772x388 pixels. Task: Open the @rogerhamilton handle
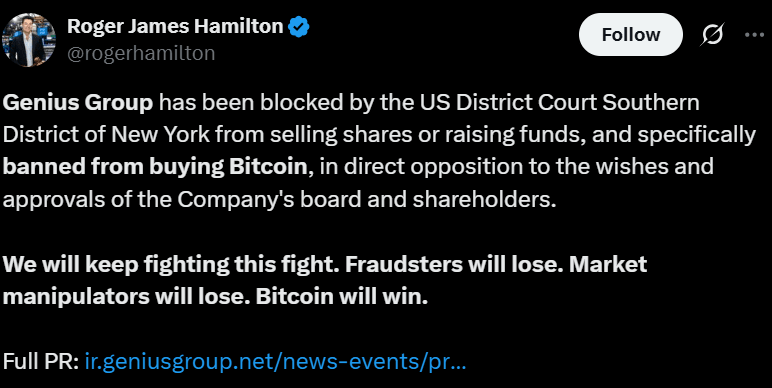[141, 53]
